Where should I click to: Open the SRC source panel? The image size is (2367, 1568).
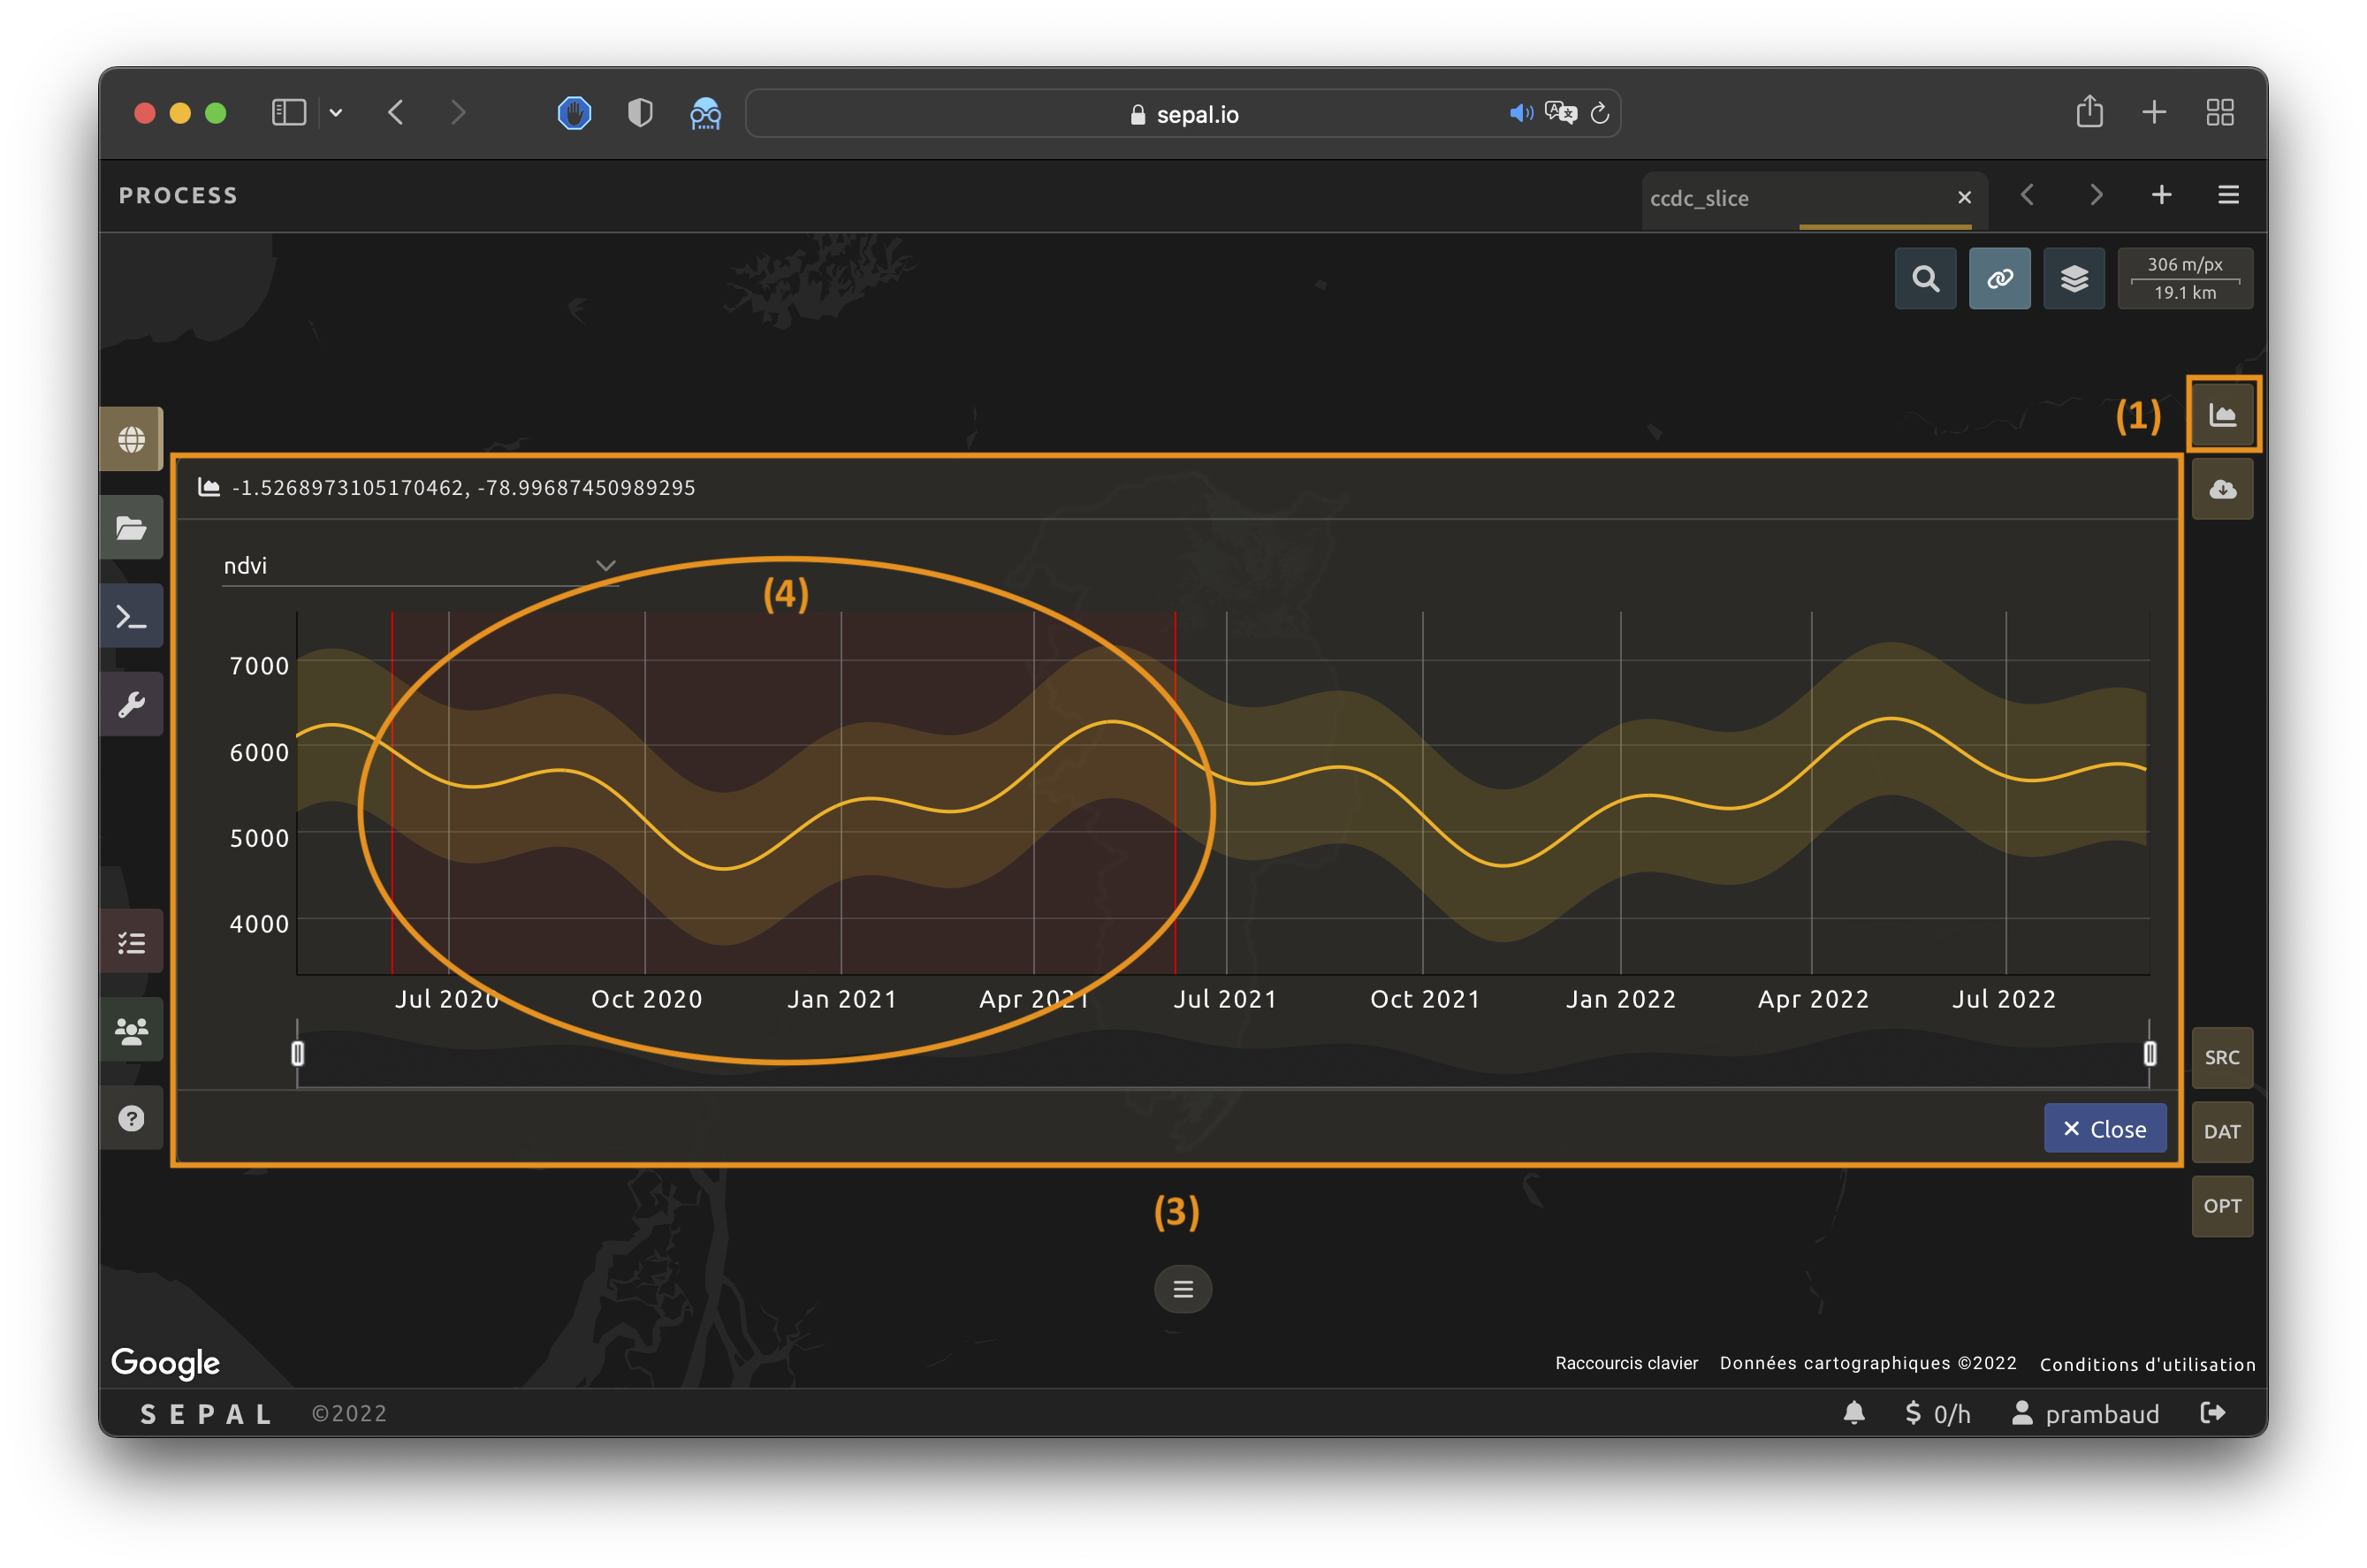click(x=2221, y=1057)
